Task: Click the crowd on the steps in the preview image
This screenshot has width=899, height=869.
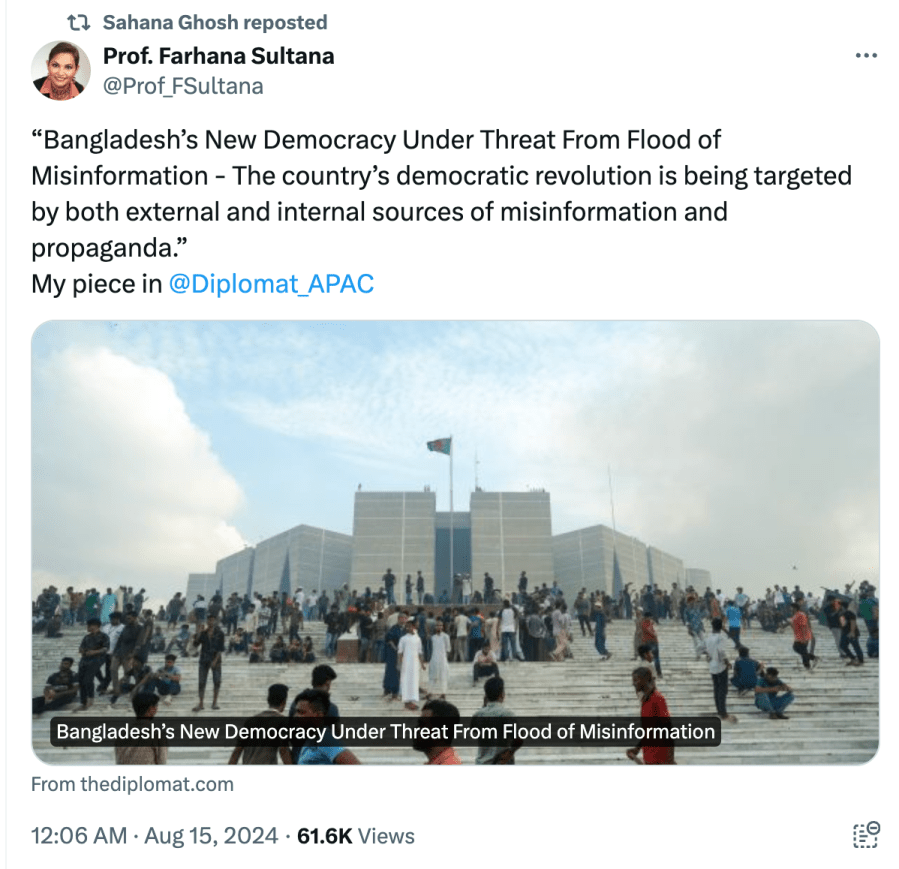Action: pos(455,659)
